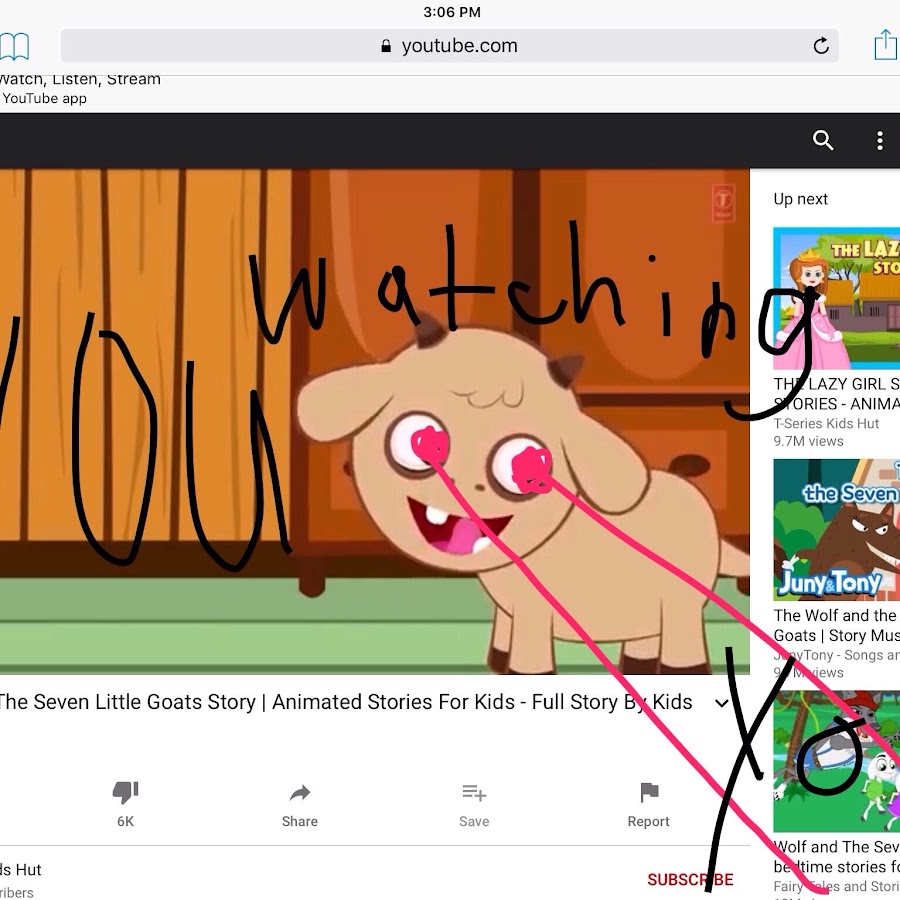This screenshot has height=900, width=900.
Task: Tap the goat cartoon video player
Action: pyautogui.click(x=375, y=421)
